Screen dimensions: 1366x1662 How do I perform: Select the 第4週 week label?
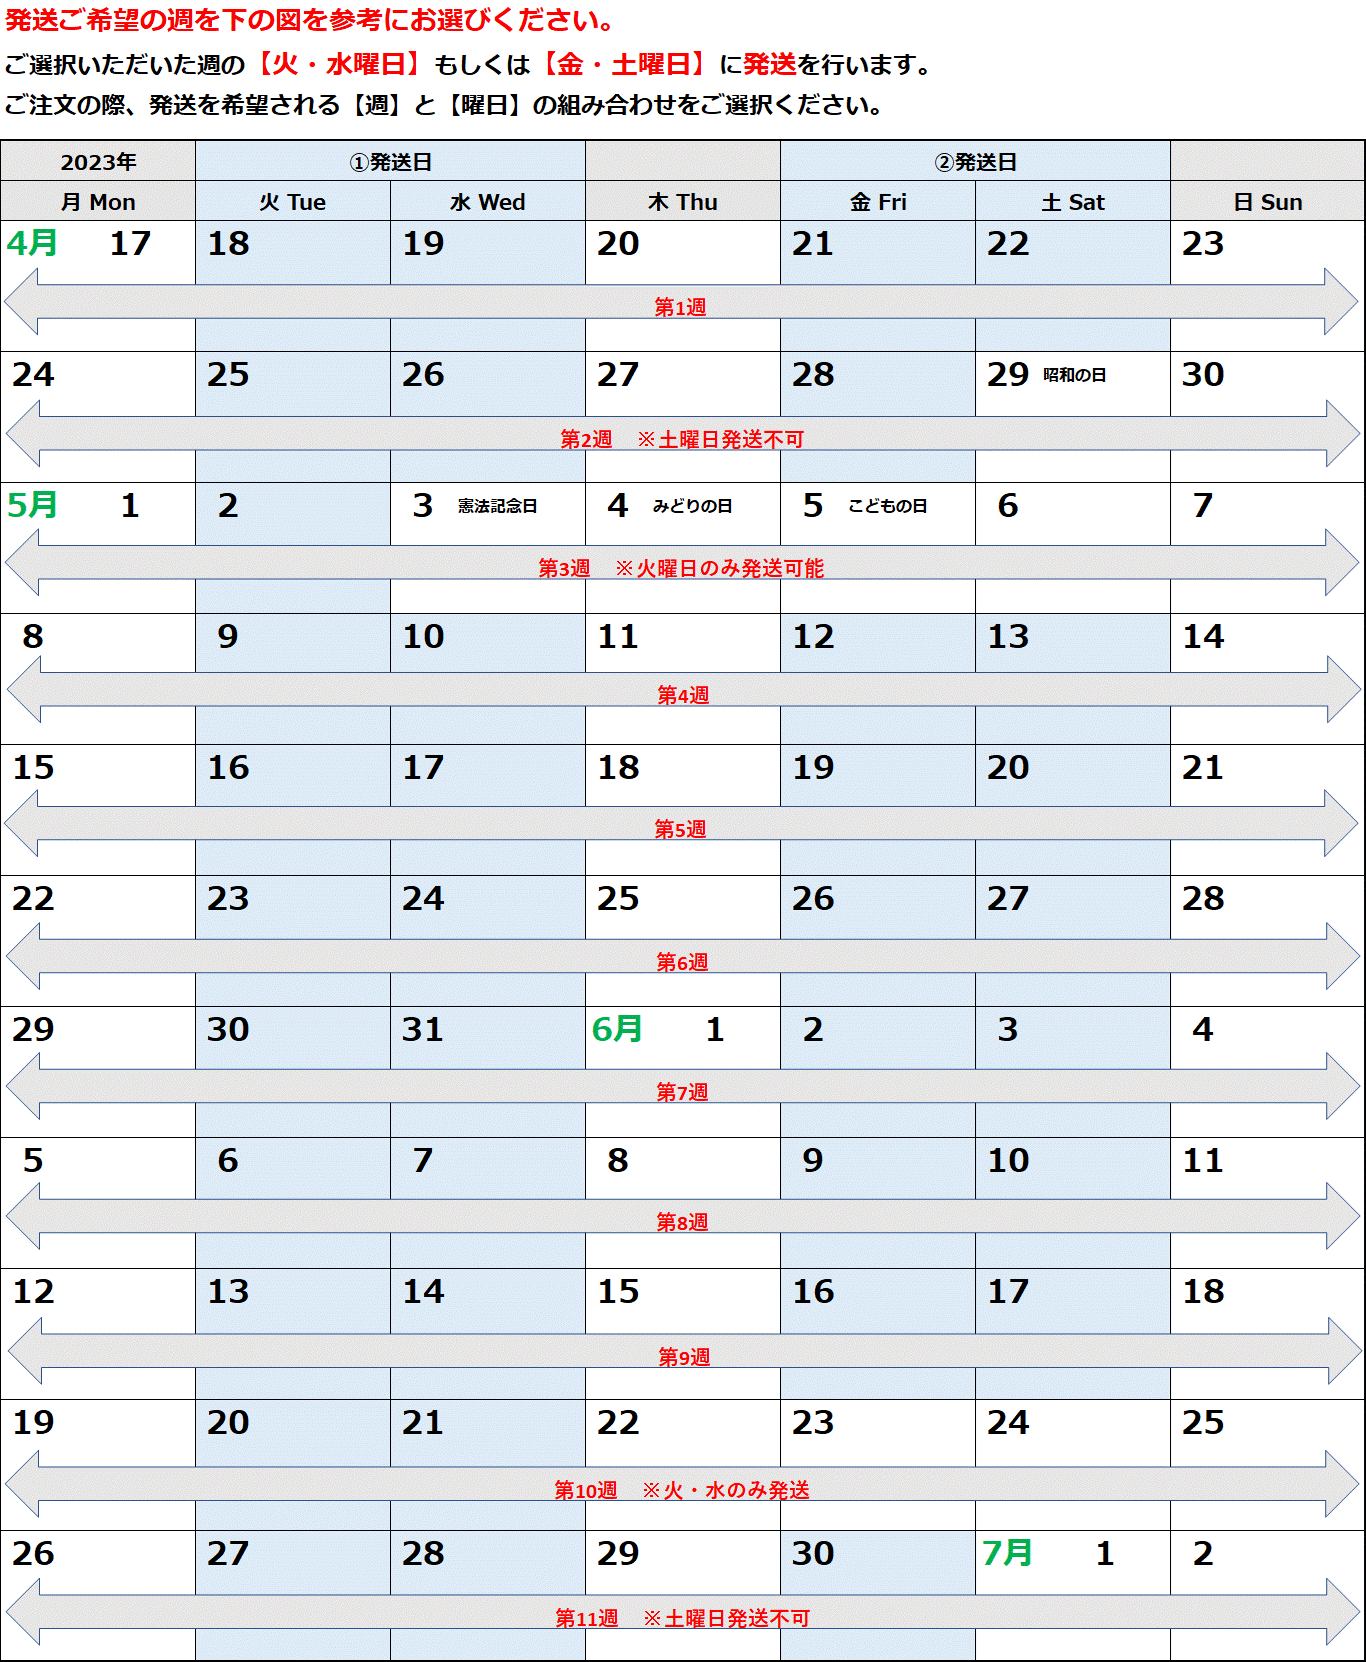pos(683,695)
